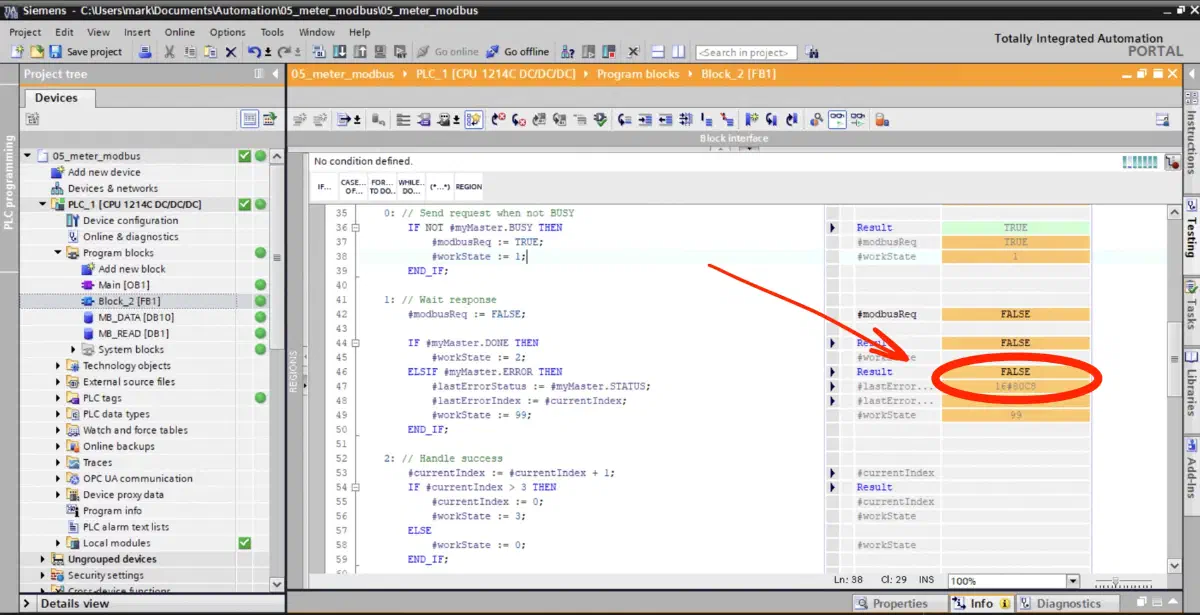Click the Delete X icon in main toolbar
This screenshot has width=1200, height=615.
[231, 52]
